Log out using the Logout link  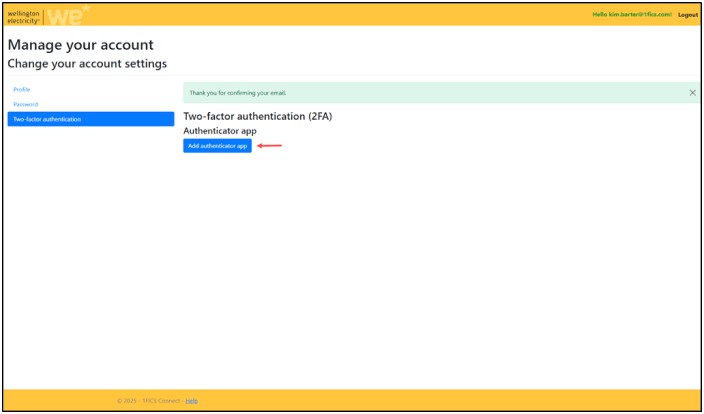[x=687, y=15]
